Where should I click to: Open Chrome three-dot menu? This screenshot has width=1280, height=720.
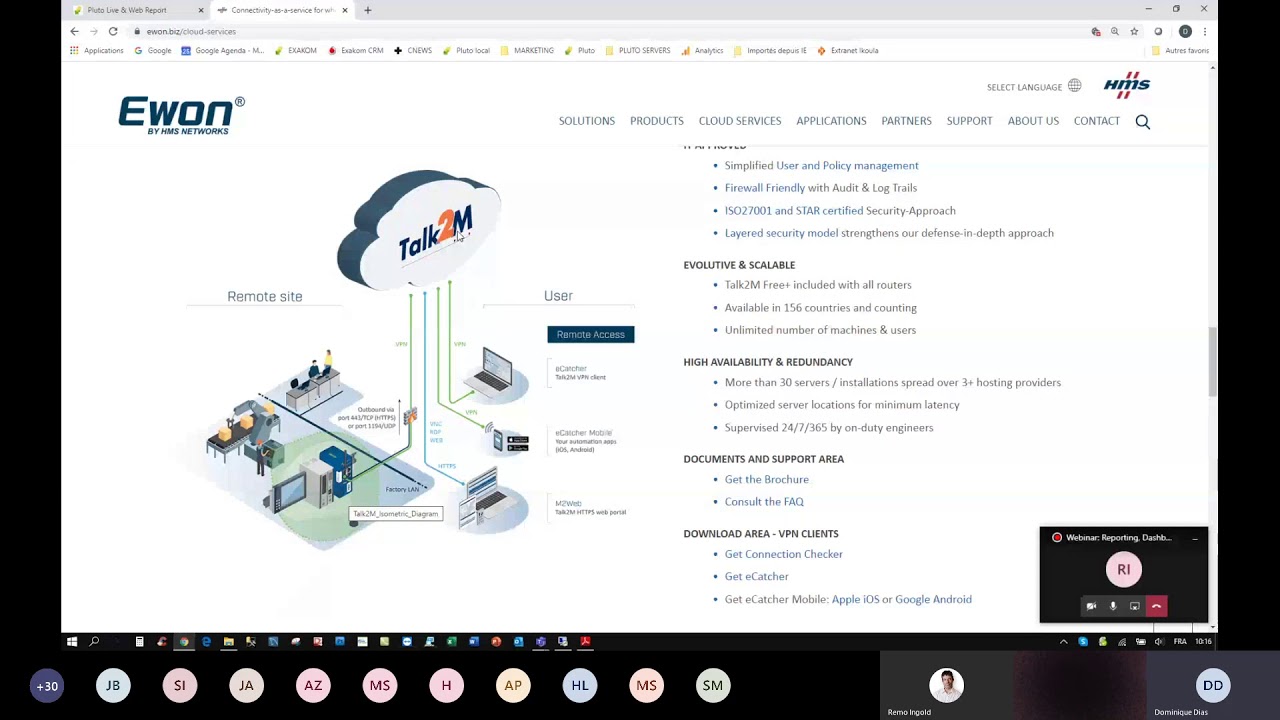click(1204, 31)
